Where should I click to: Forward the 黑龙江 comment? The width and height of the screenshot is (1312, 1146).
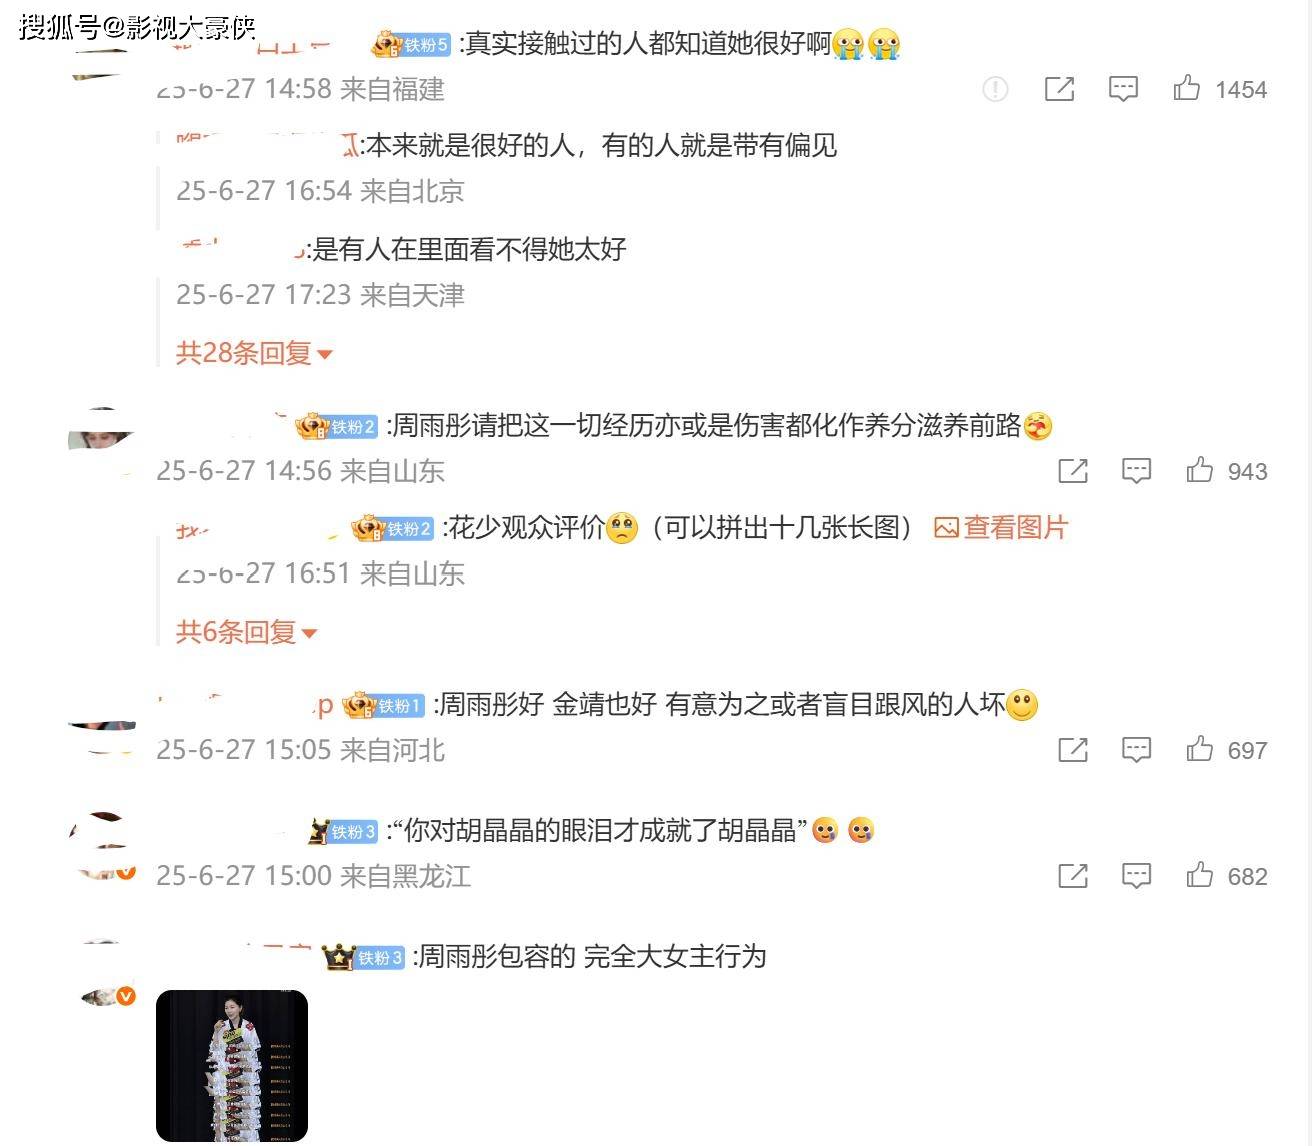click(1073, 876)
